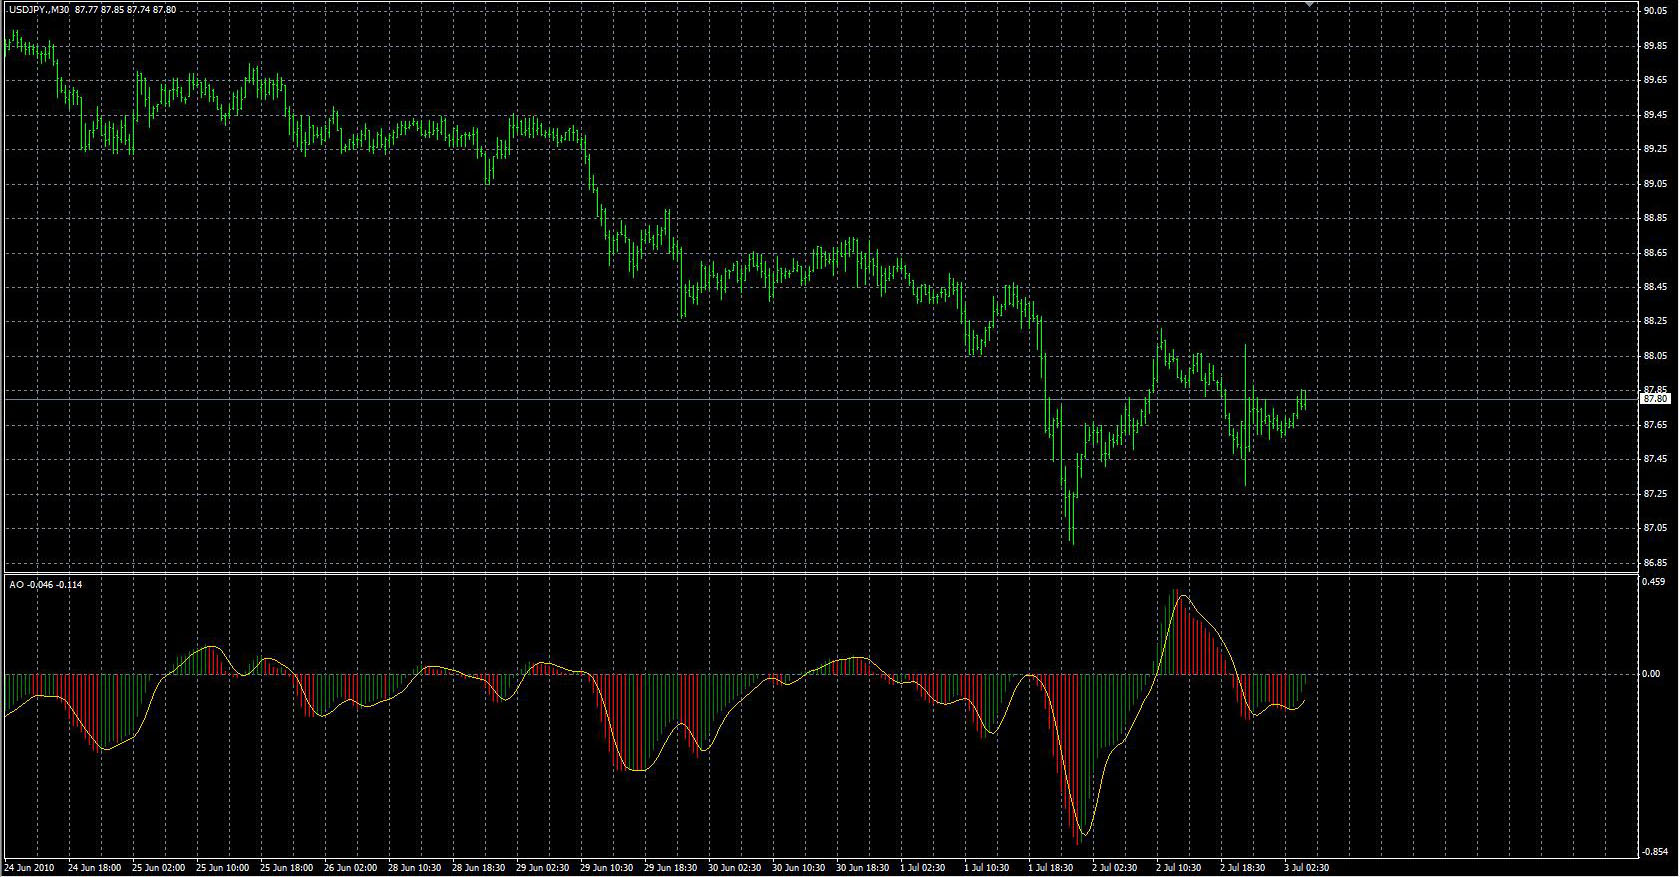Click the 88.25 price scale label
This screenshot has height=877, width=1680.
click(1655, 321)
